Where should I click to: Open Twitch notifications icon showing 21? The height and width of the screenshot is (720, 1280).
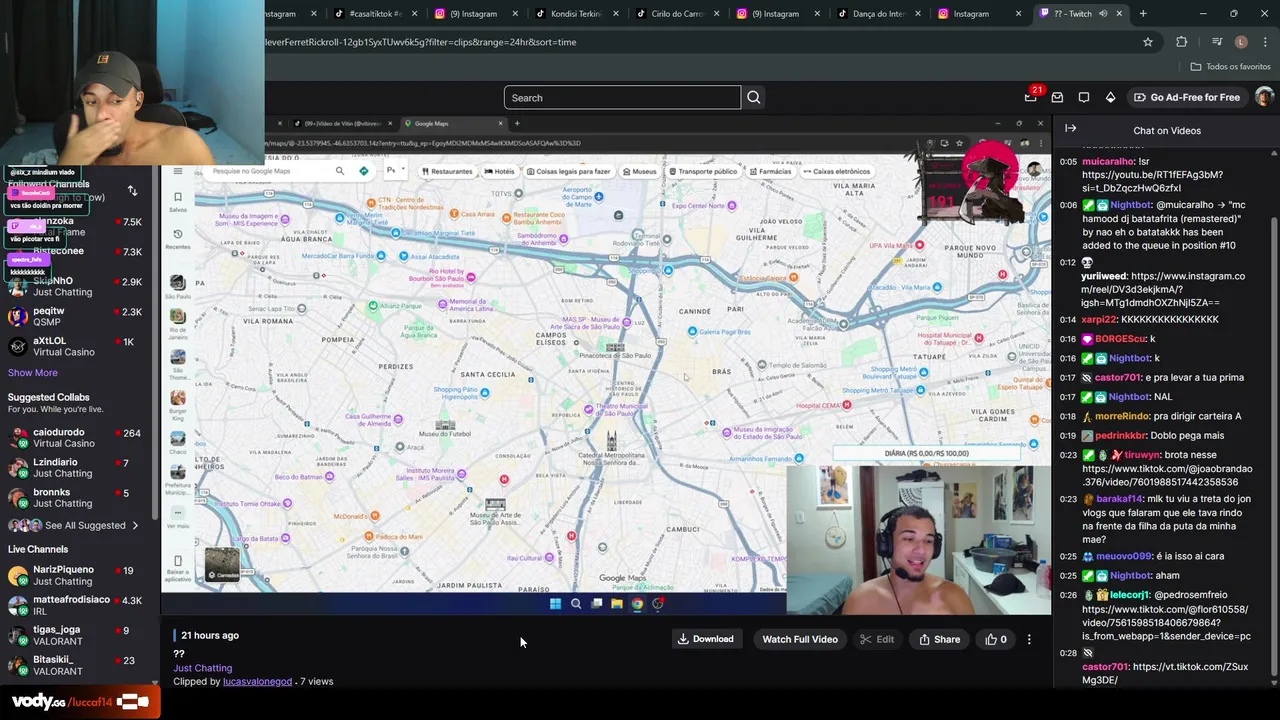click(x=1031, y=97)
